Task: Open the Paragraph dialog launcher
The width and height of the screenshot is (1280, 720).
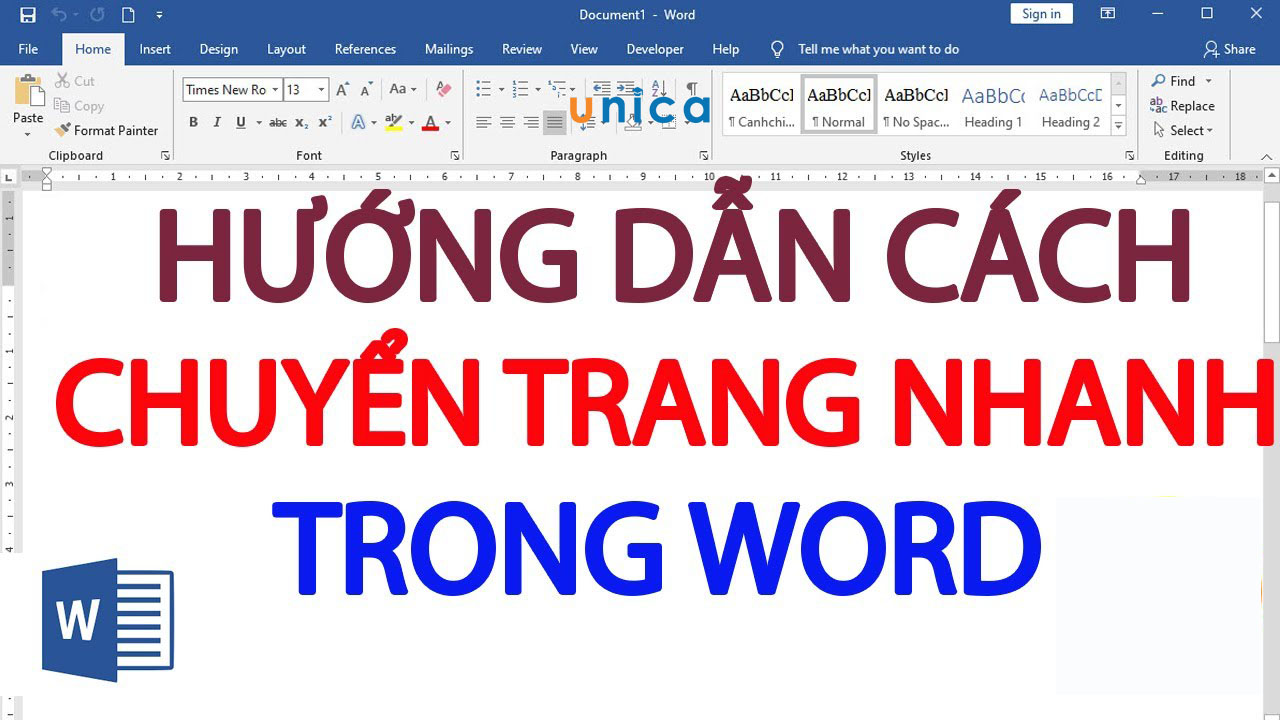Action: 703,156
